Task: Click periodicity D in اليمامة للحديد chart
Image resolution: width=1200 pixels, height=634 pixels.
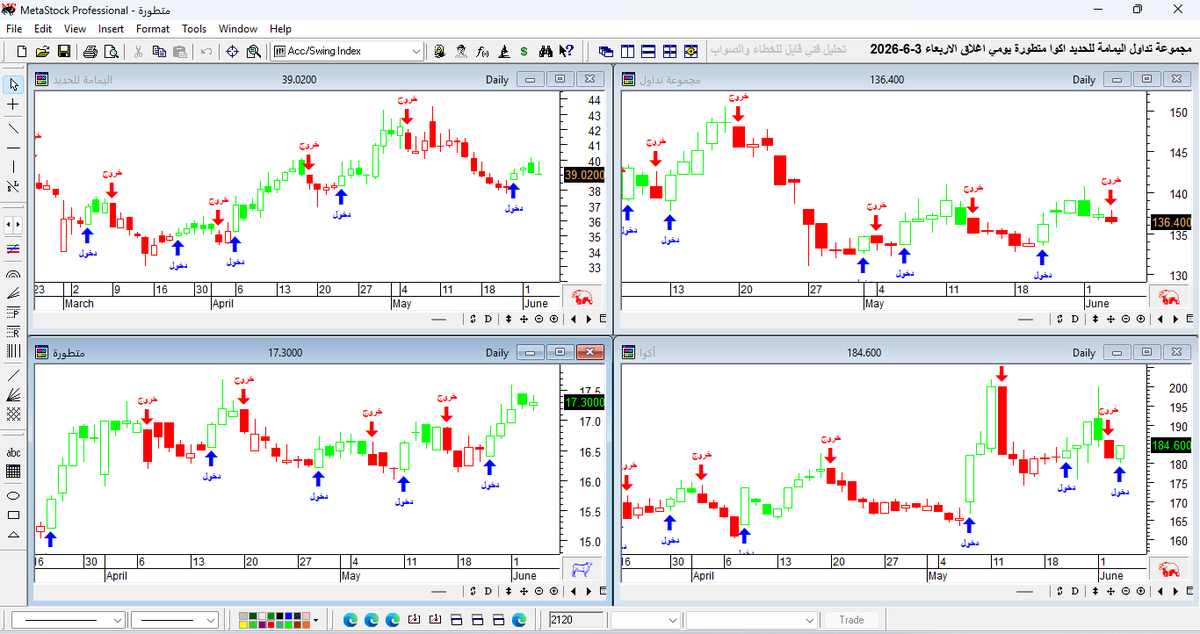Action: coord(488,319)
